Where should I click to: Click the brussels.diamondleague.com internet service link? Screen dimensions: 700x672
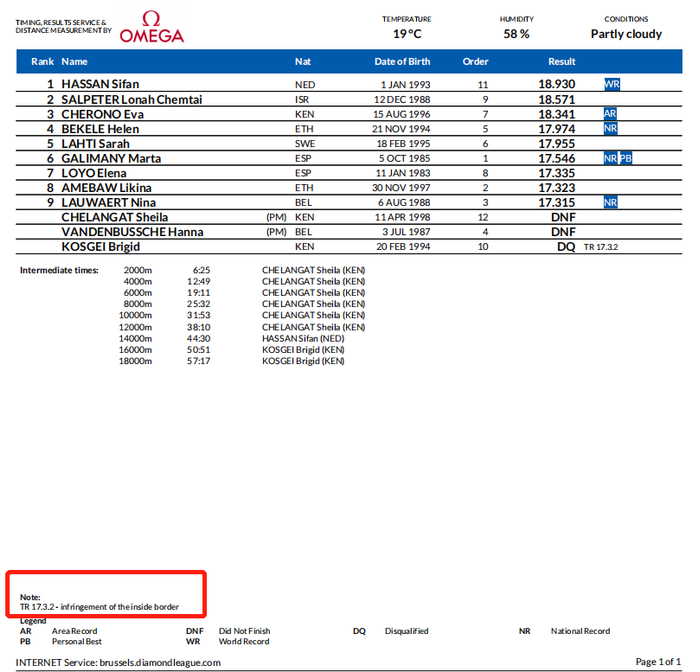pyautogui.click(x=160, y=662)
